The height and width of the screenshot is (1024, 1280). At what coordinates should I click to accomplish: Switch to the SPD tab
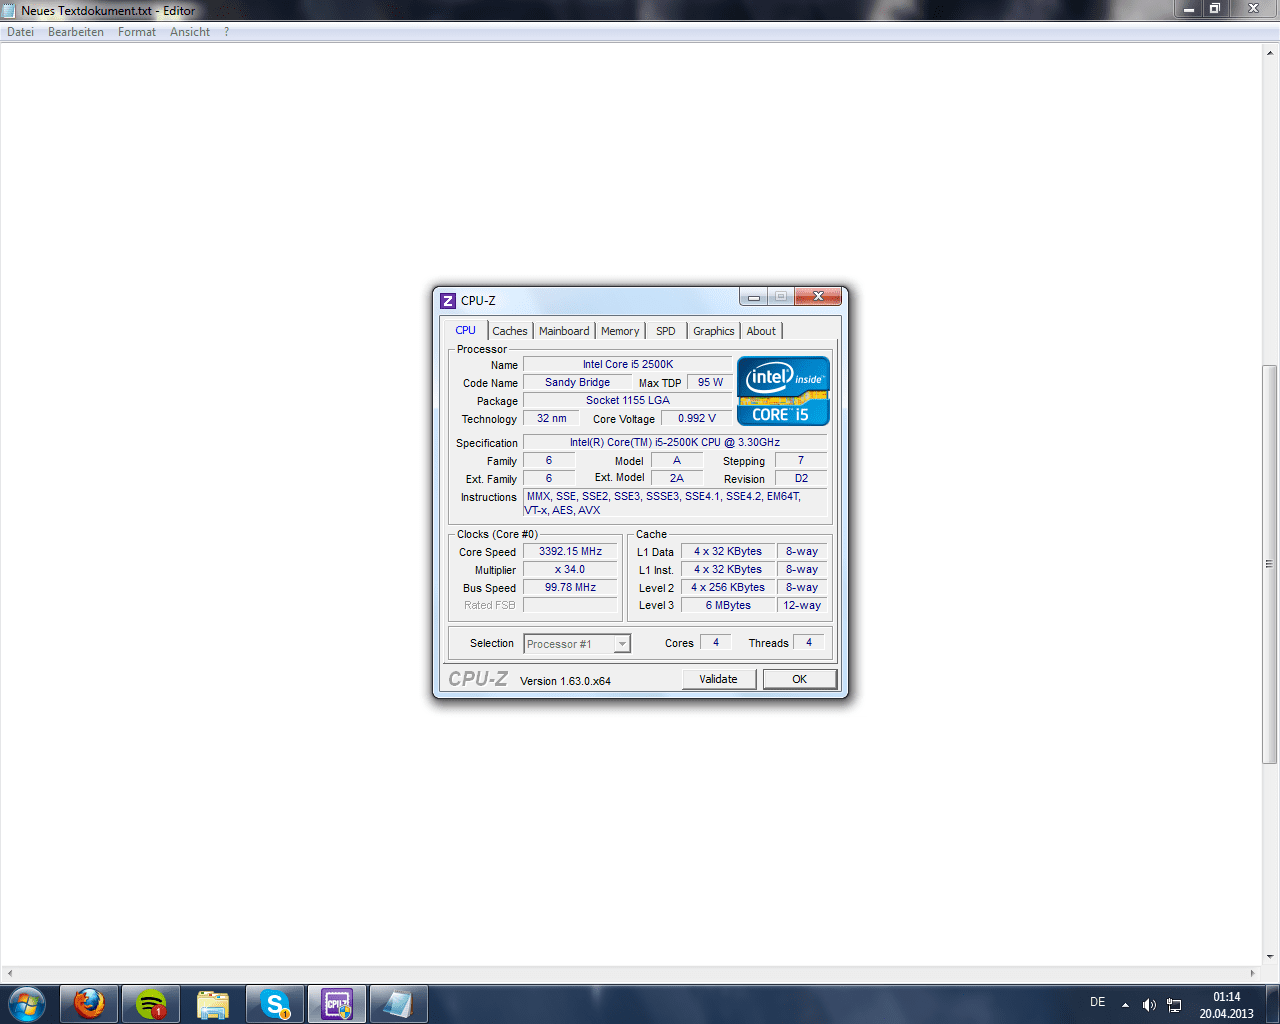[x=666, y=331]
